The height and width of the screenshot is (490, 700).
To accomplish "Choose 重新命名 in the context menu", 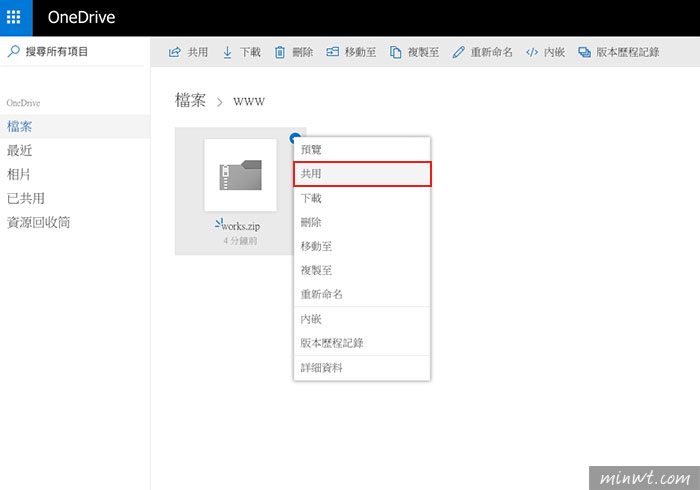I will pos(362,294).
